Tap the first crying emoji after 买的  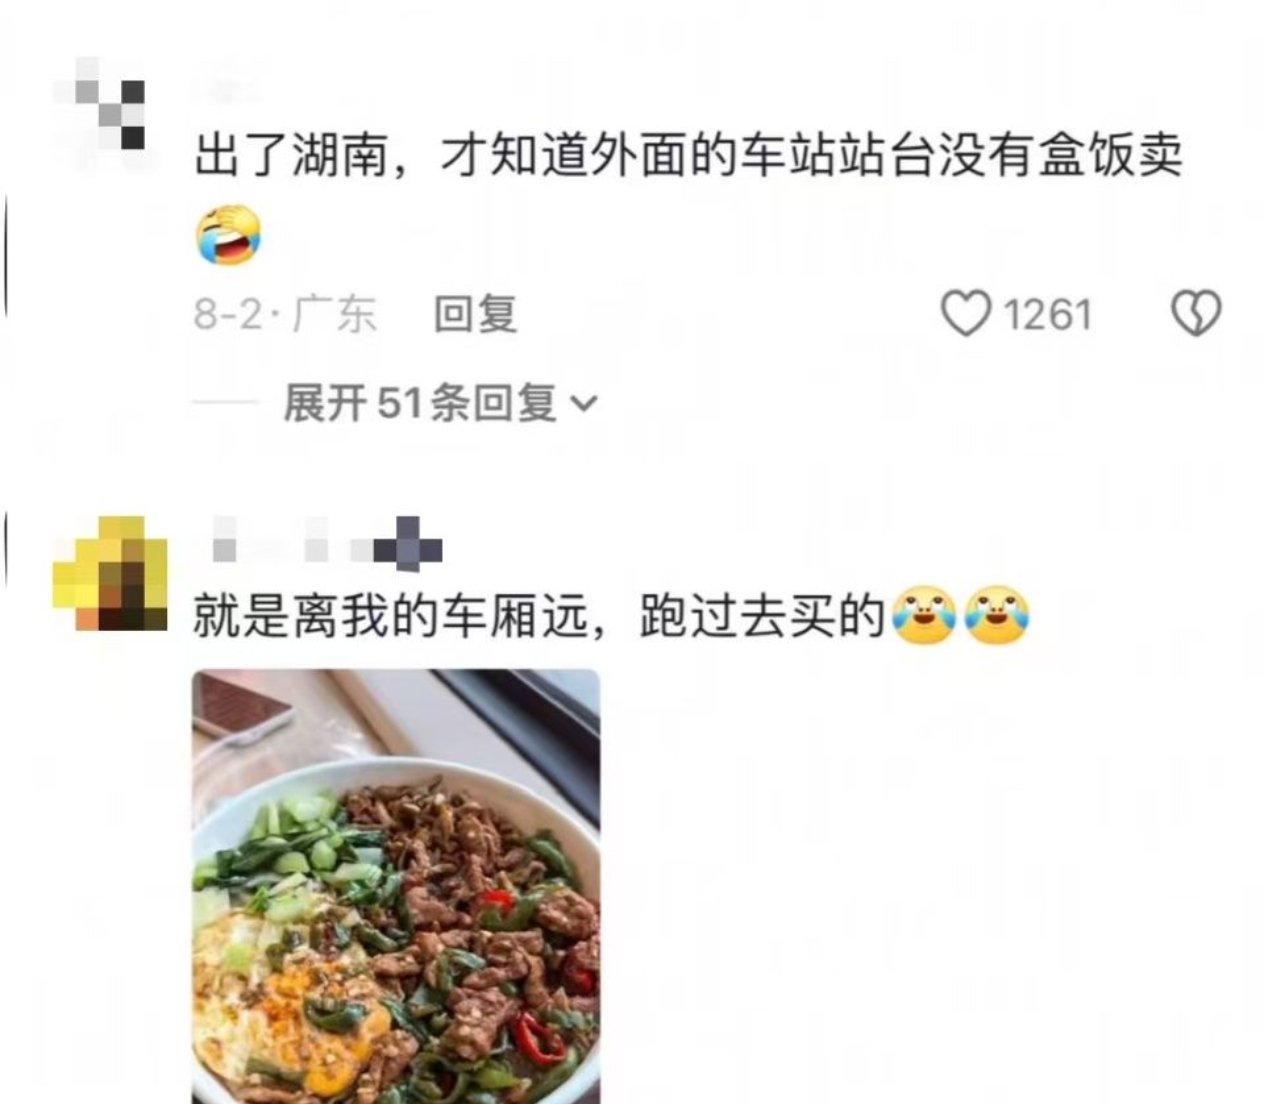coord(925,615)
